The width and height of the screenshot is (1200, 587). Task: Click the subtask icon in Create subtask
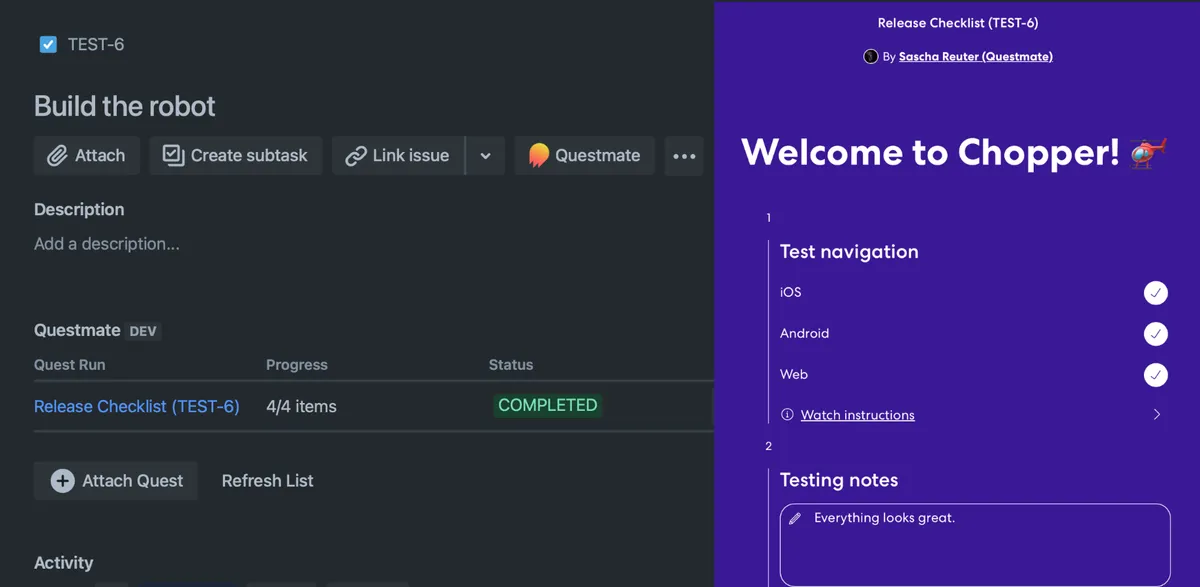tap(173, 155)
